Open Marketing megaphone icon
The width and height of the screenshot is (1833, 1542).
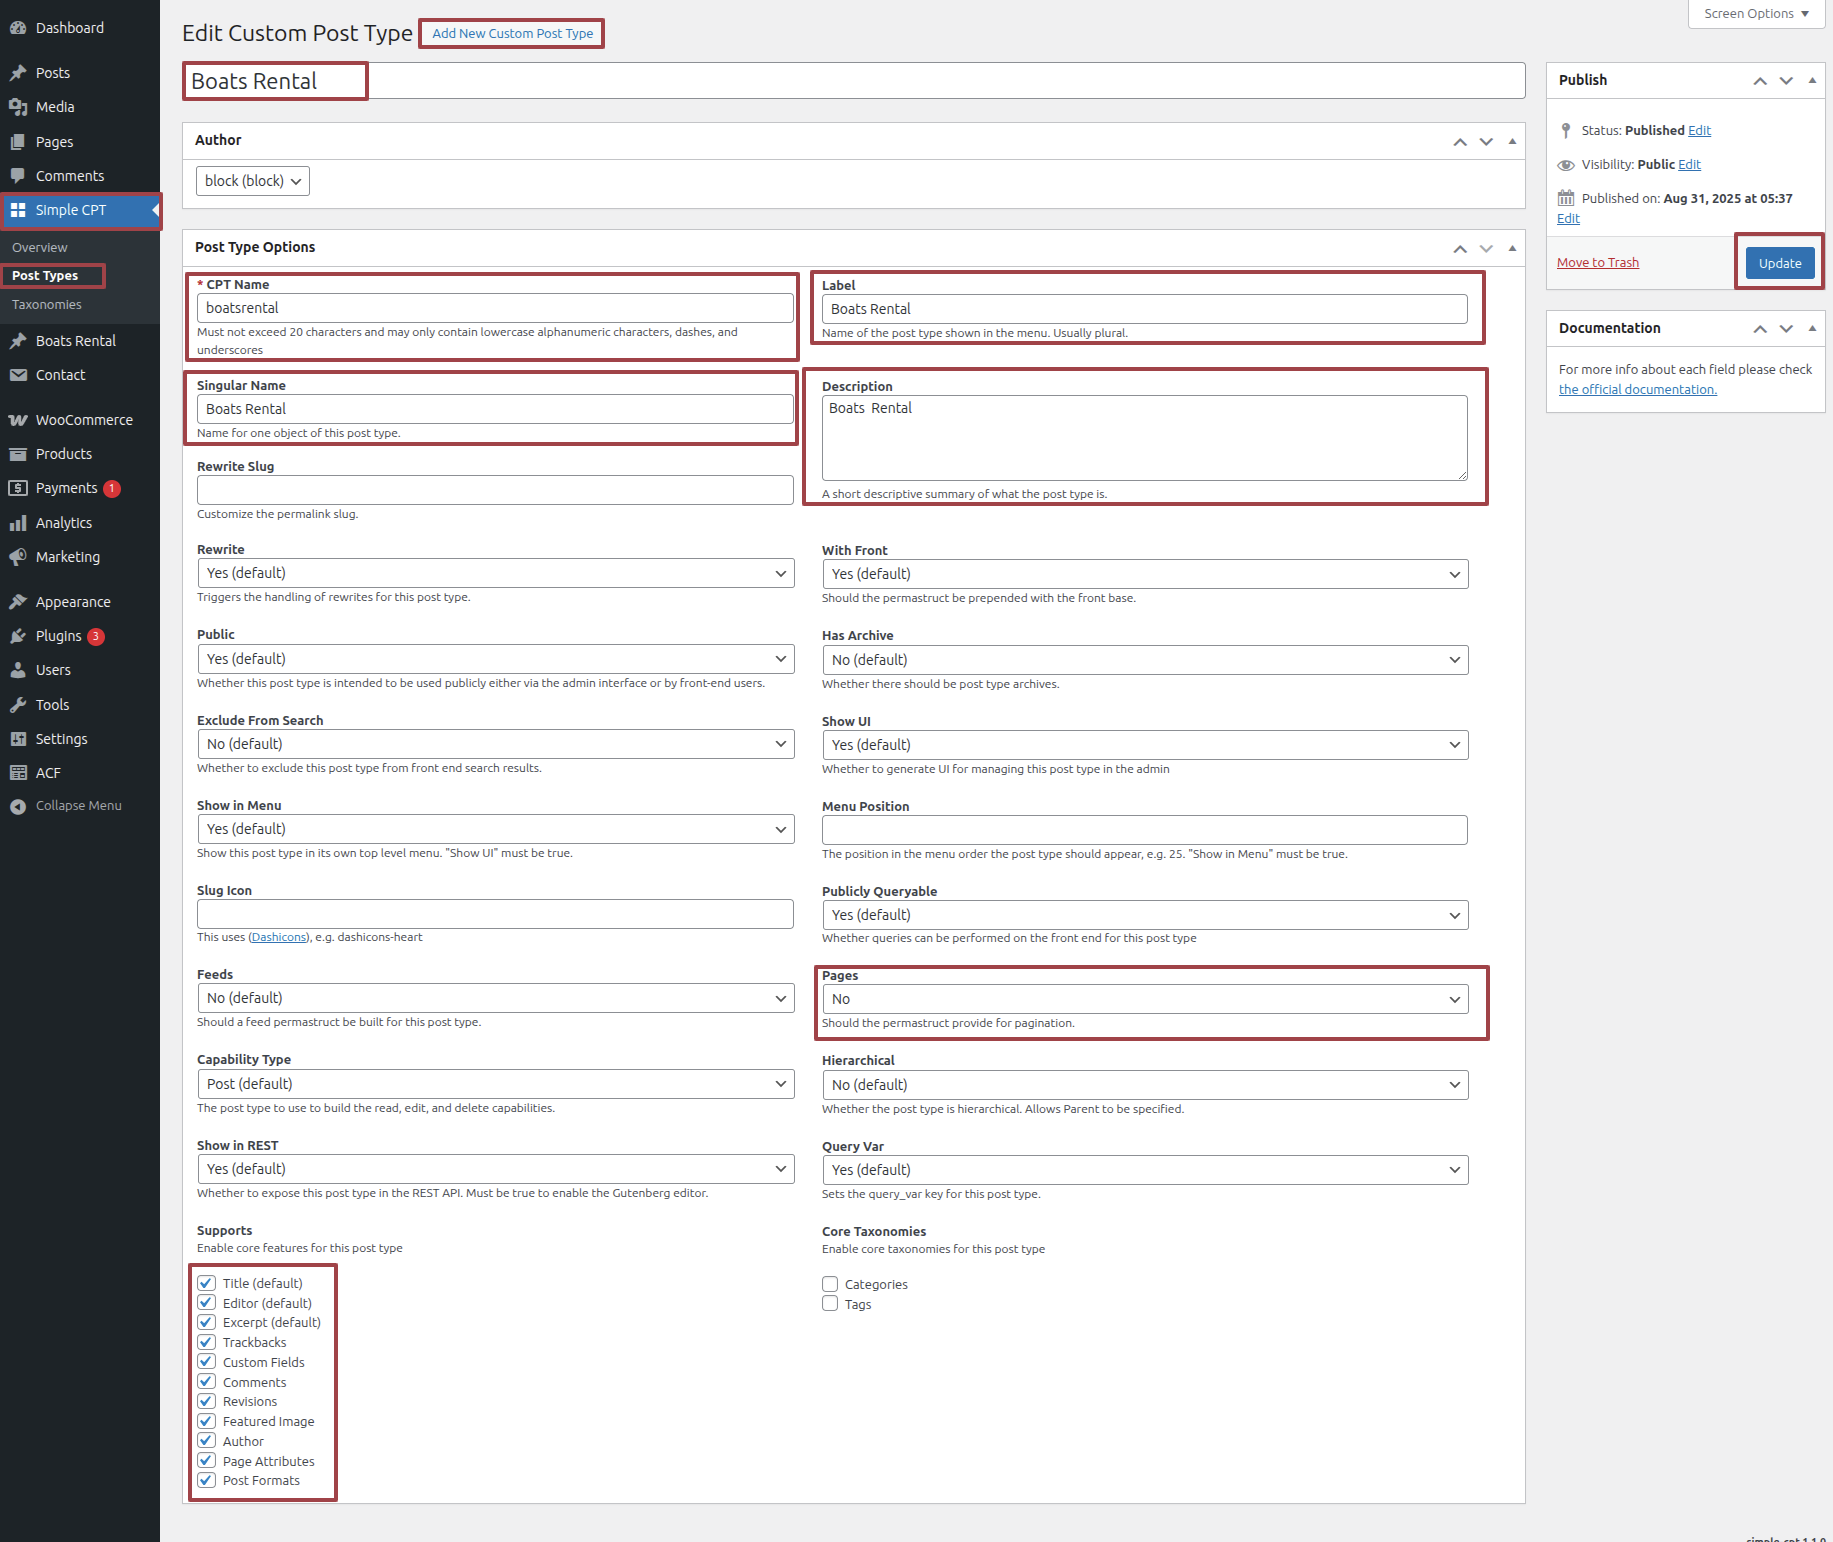(18, 557)
